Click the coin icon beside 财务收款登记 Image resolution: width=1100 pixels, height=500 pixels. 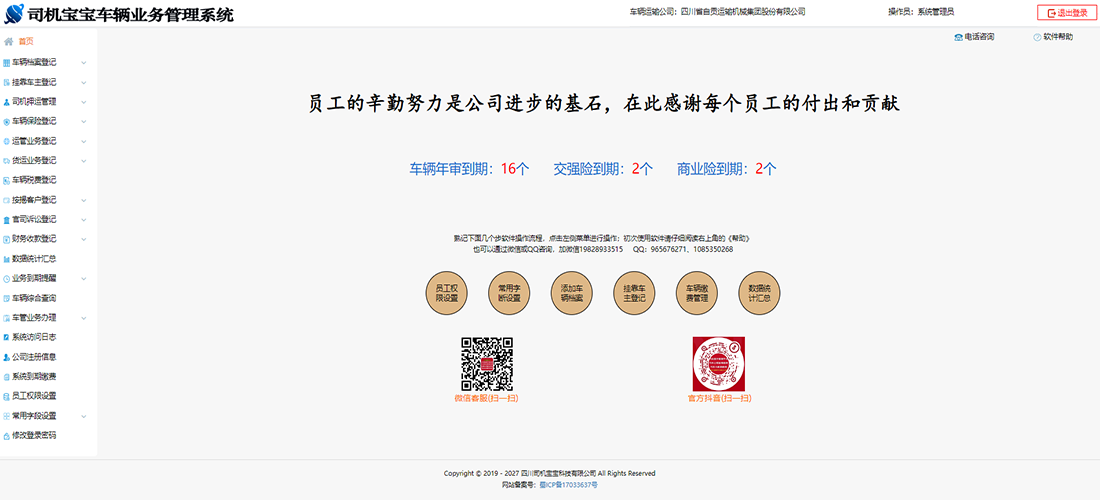pyautogui.click(x=6, y=239)
